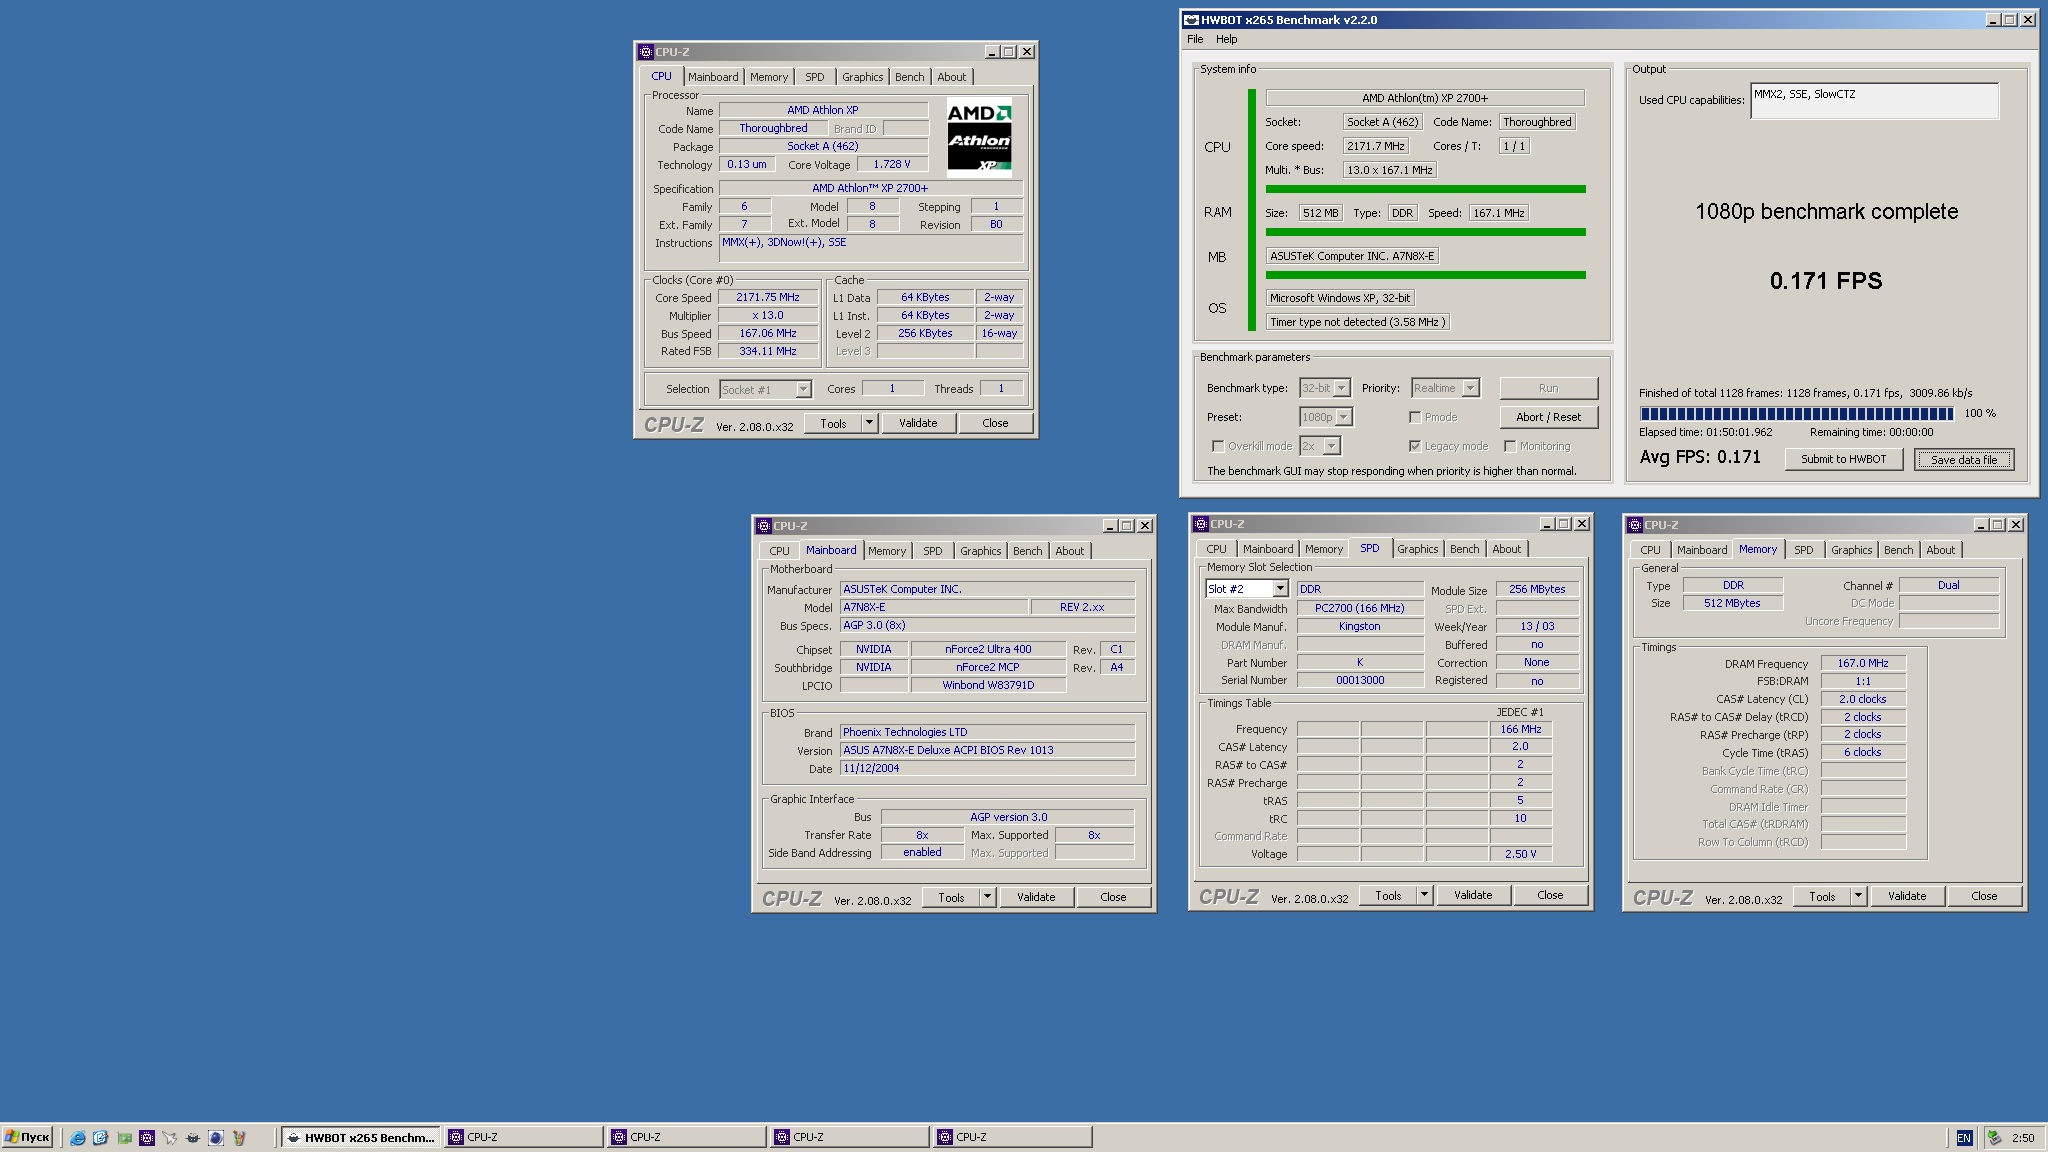The height and width of the screenshot is (1152, 2048).
Task: Open the Priority Realtime dropdown
Action: pos(1470,388)
